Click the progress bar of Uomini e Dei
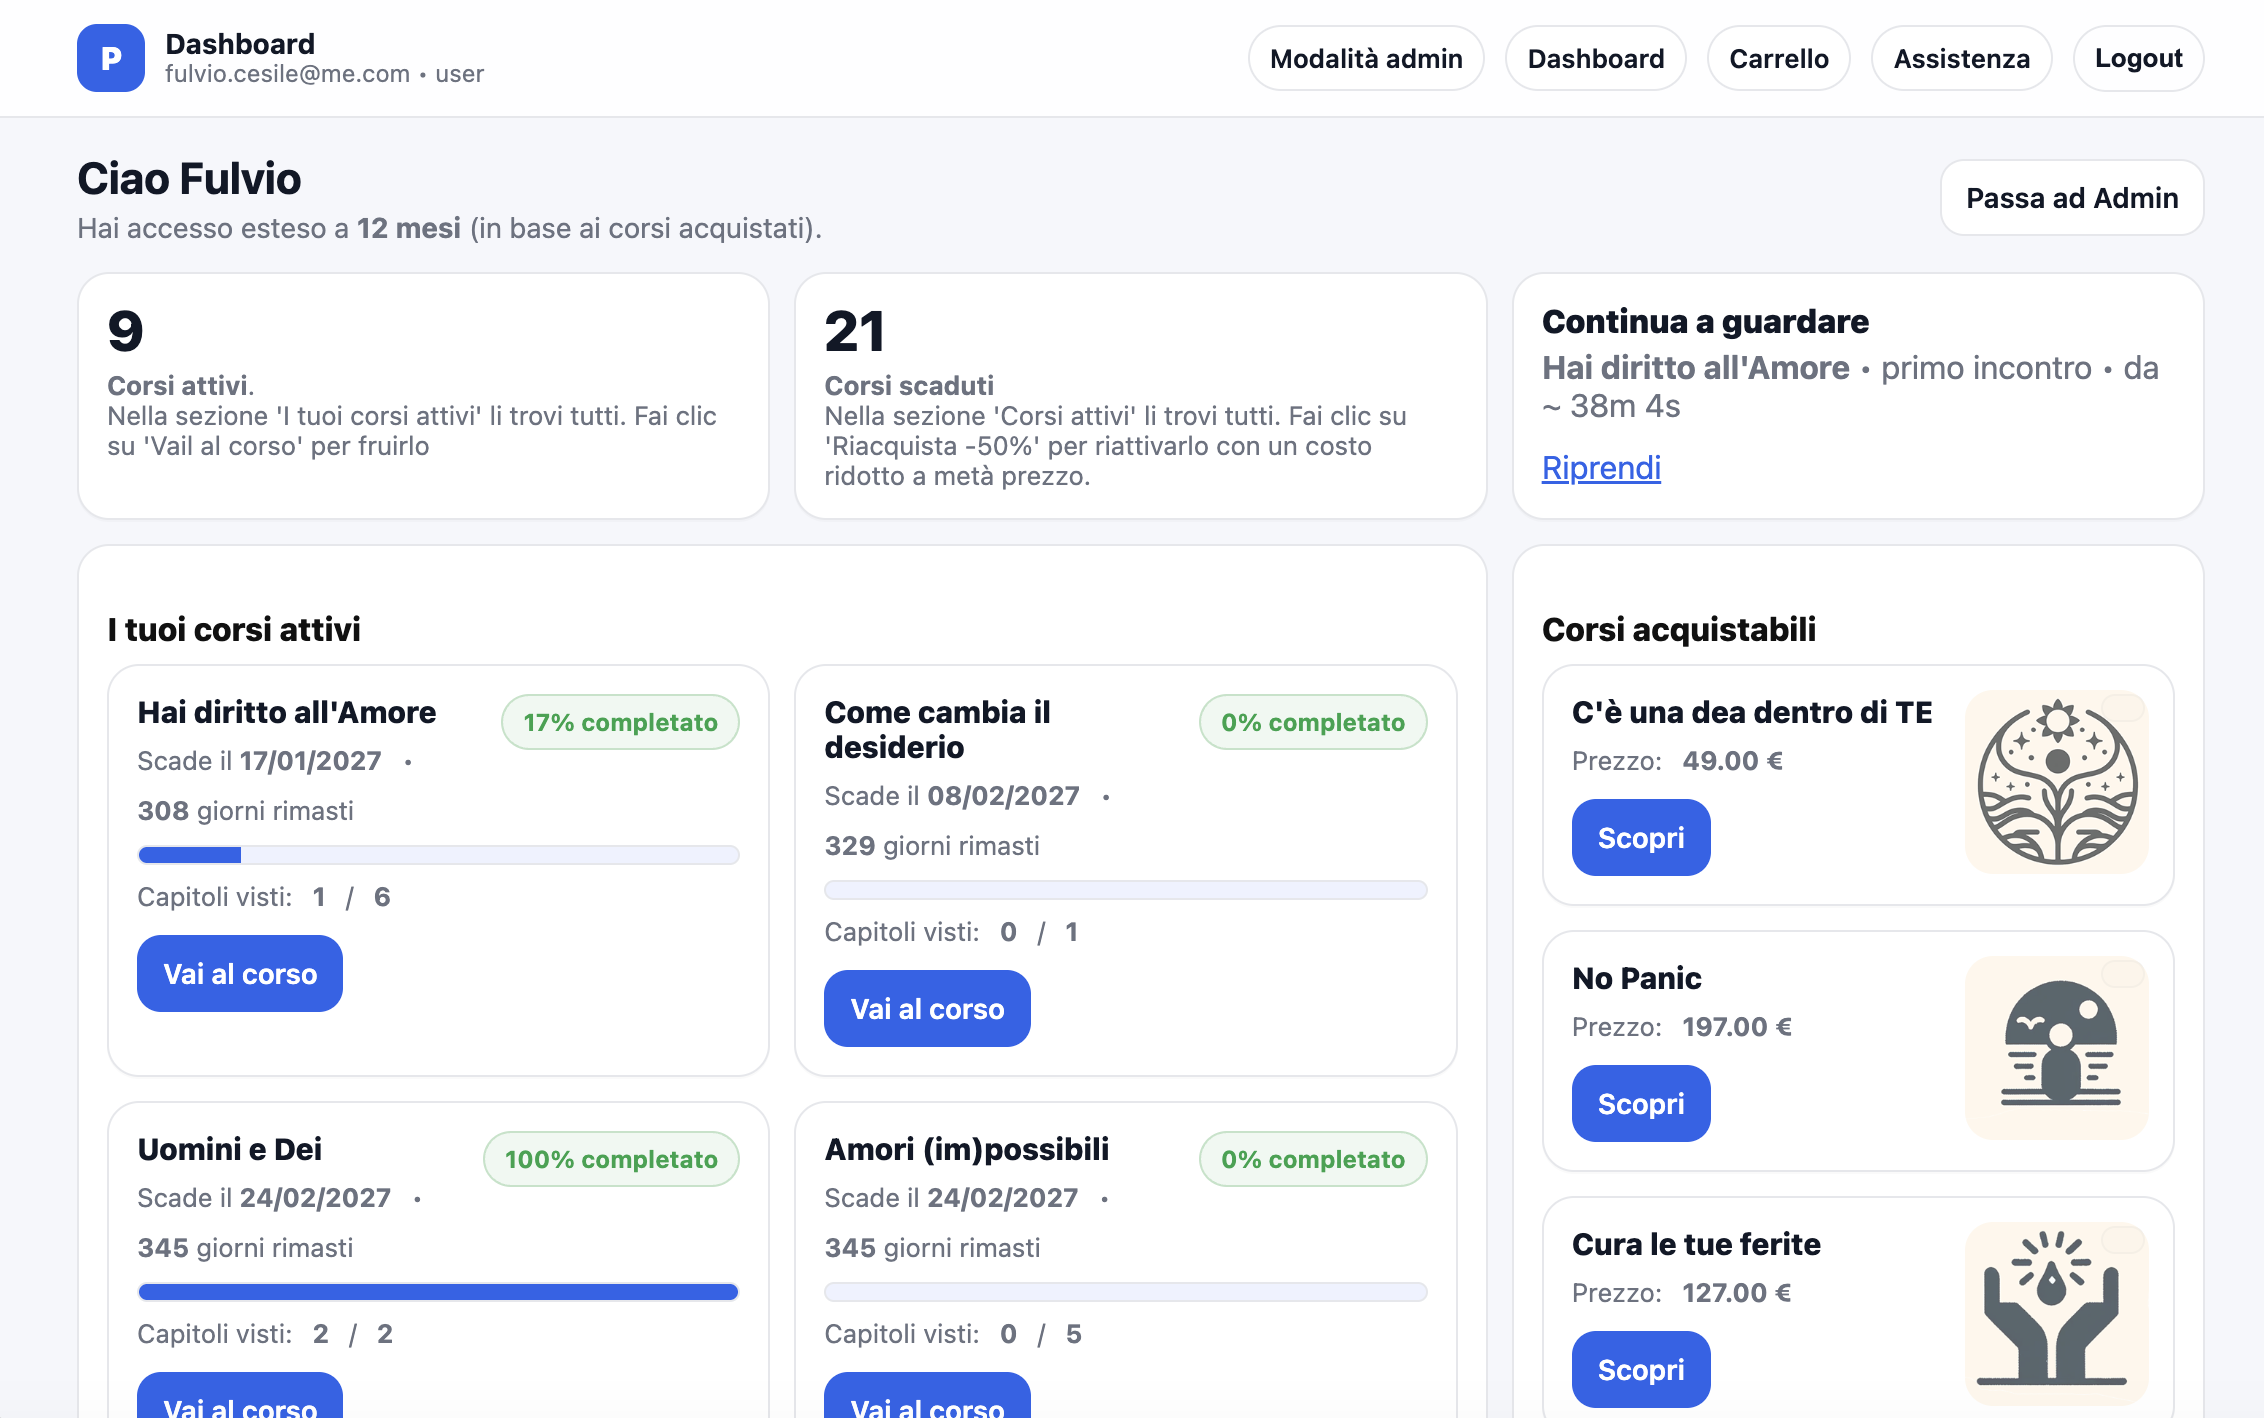 pos(438,1290)
